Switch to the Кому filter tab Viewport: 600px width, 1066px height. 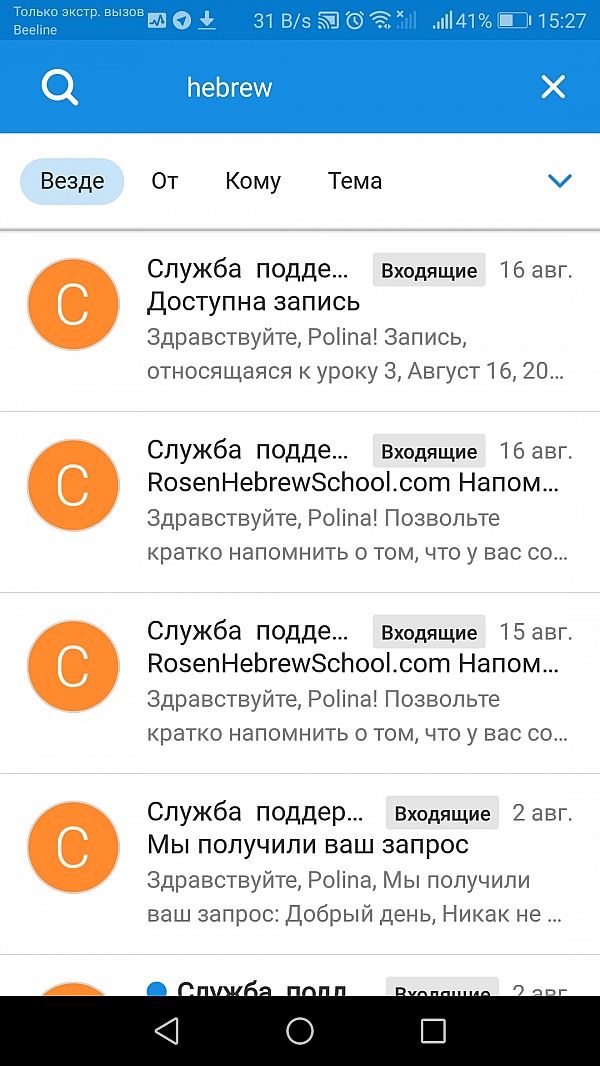pos(253,181)
